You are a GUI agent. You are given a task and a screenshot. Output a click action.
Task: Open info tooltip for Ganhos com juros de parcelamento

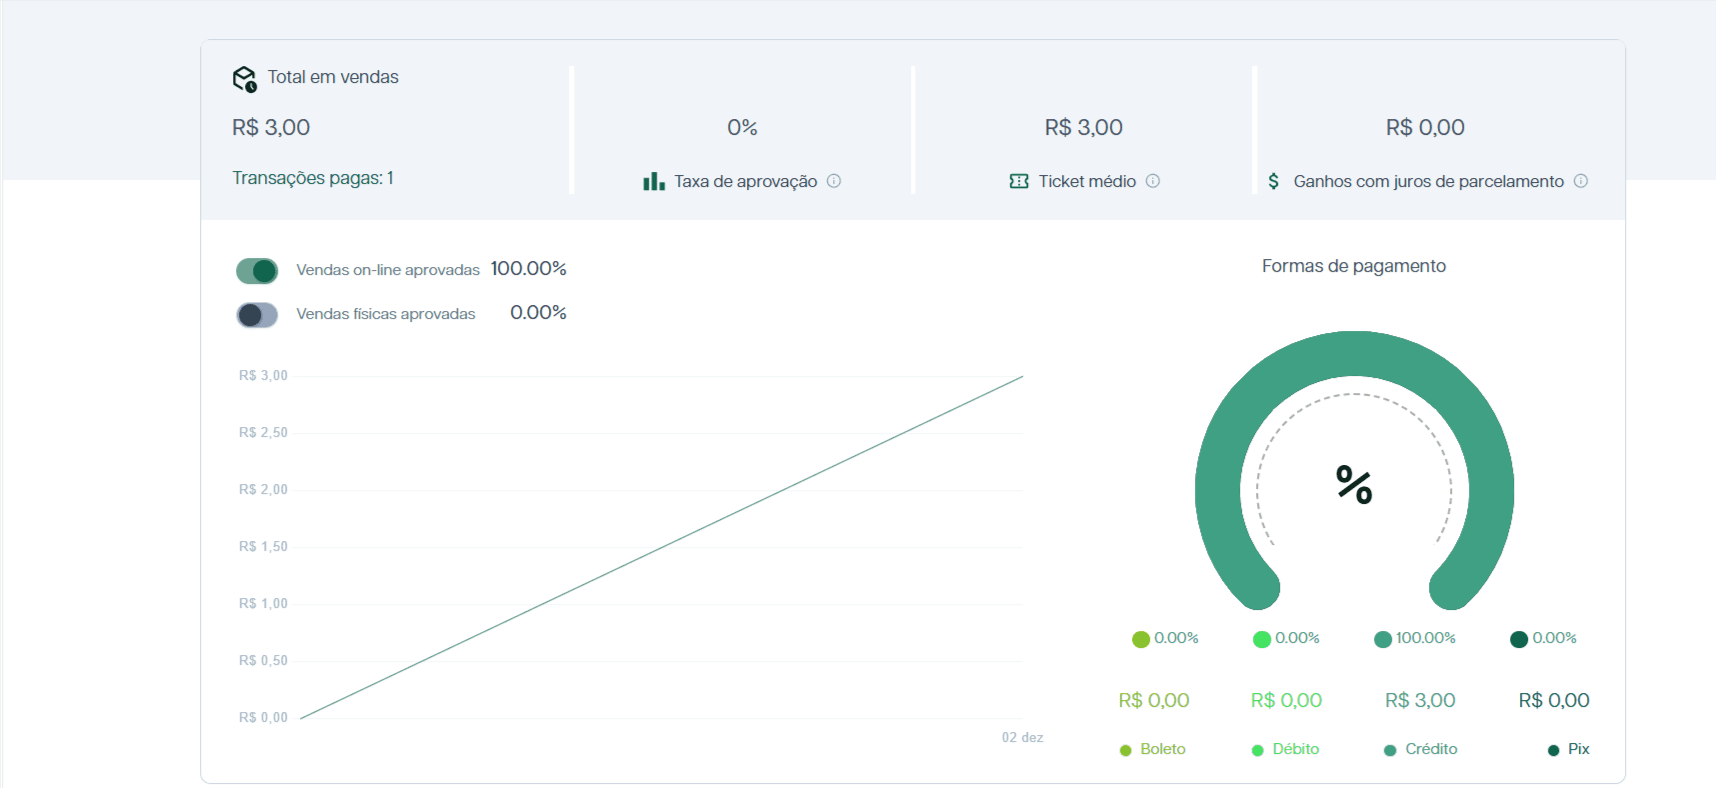pyautogui.click(x=1581, y=181)
